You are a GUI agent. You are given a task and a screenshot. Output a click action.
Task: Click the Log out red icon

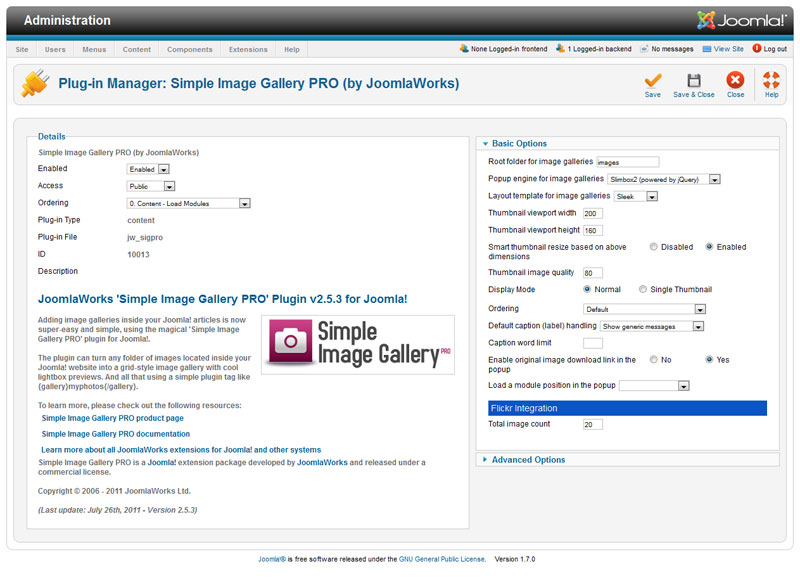tap(757, 48)
